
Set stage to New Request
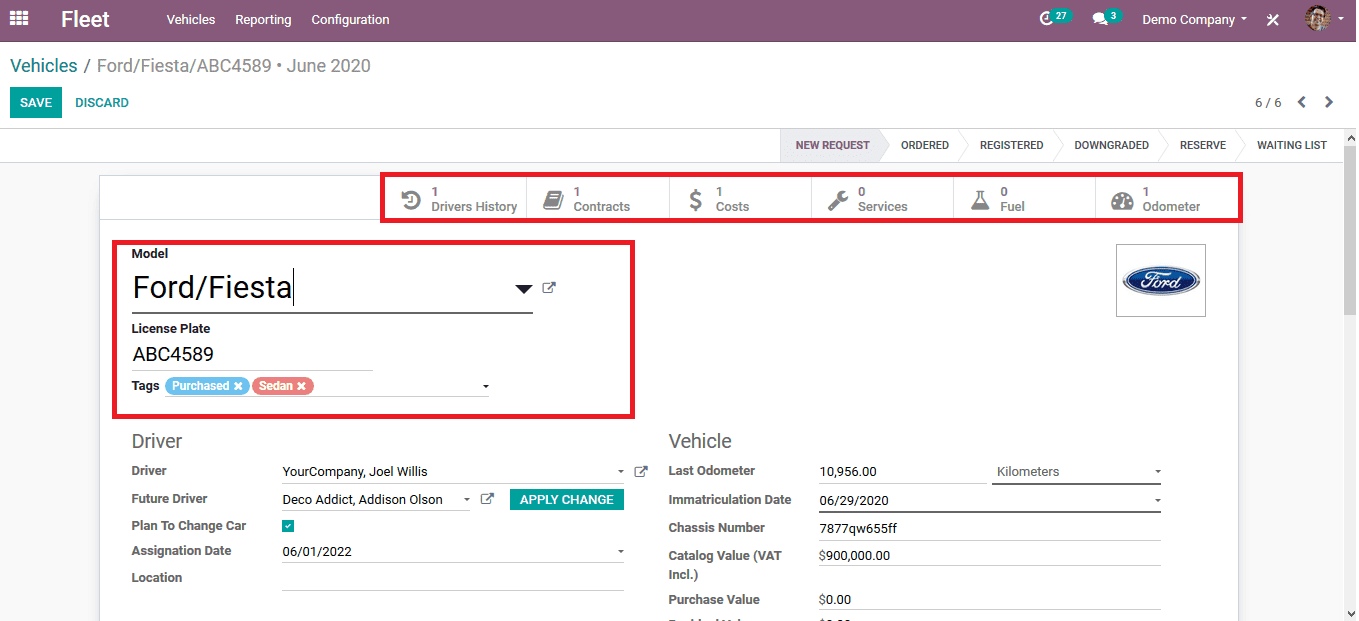click(832, 145)
